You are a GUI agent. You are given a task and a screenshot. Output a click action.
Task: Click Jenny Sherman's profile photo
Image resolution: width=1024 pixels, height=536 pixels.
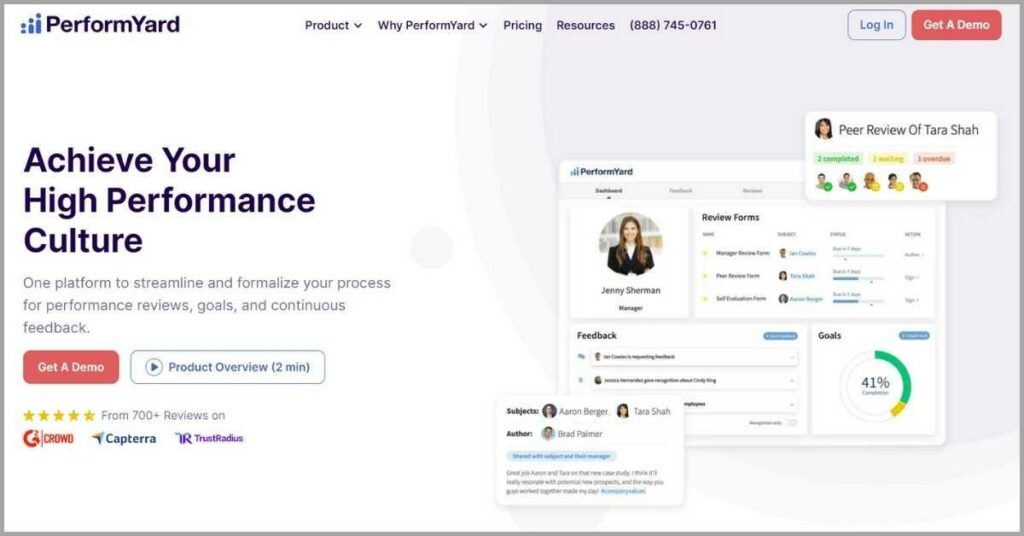point(630,245)
